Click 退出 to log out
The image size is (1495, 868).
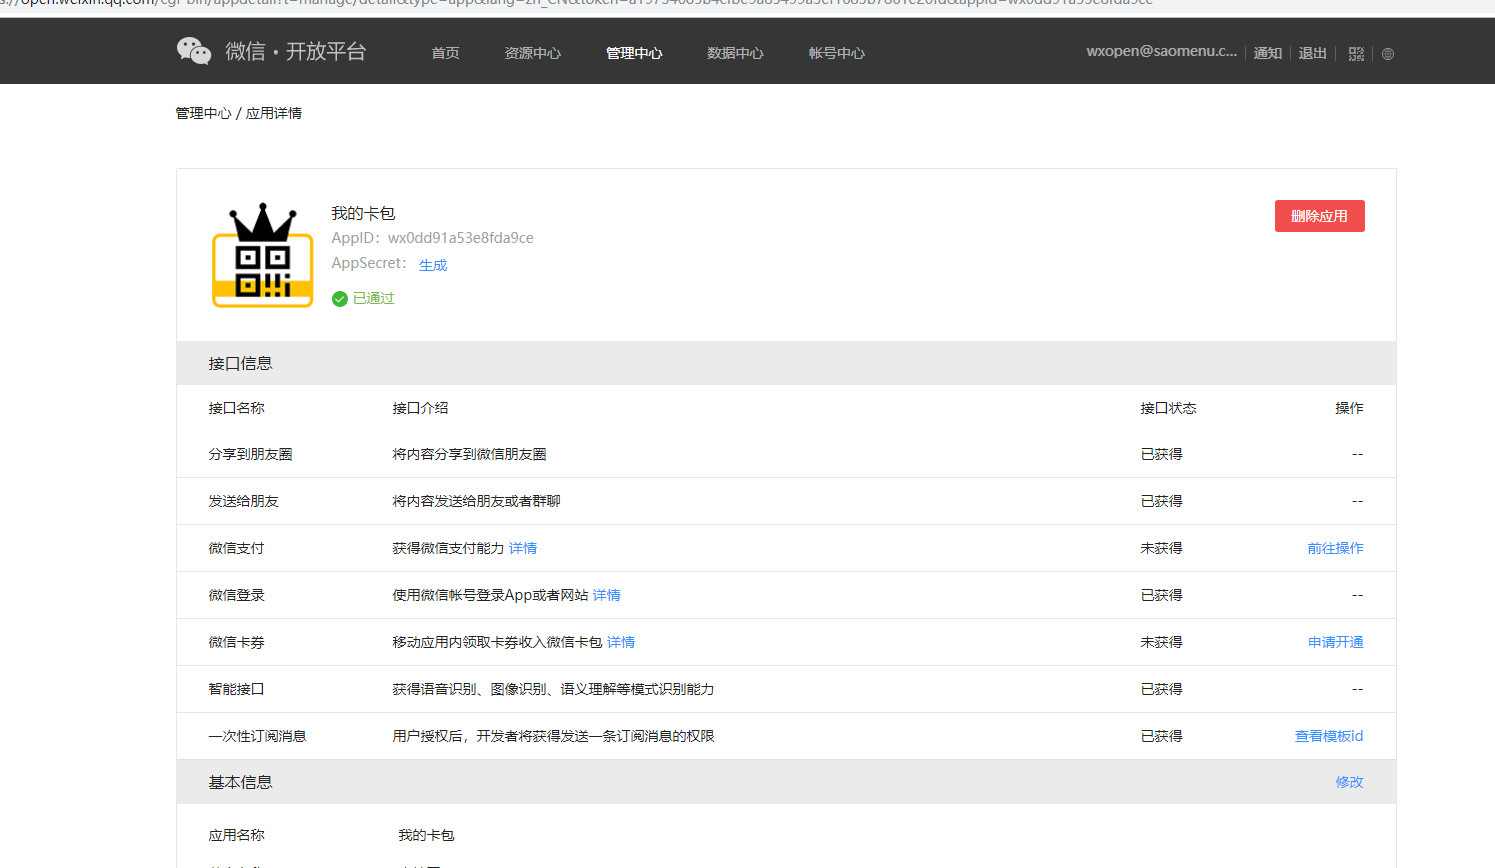(x=1312, y=53)
